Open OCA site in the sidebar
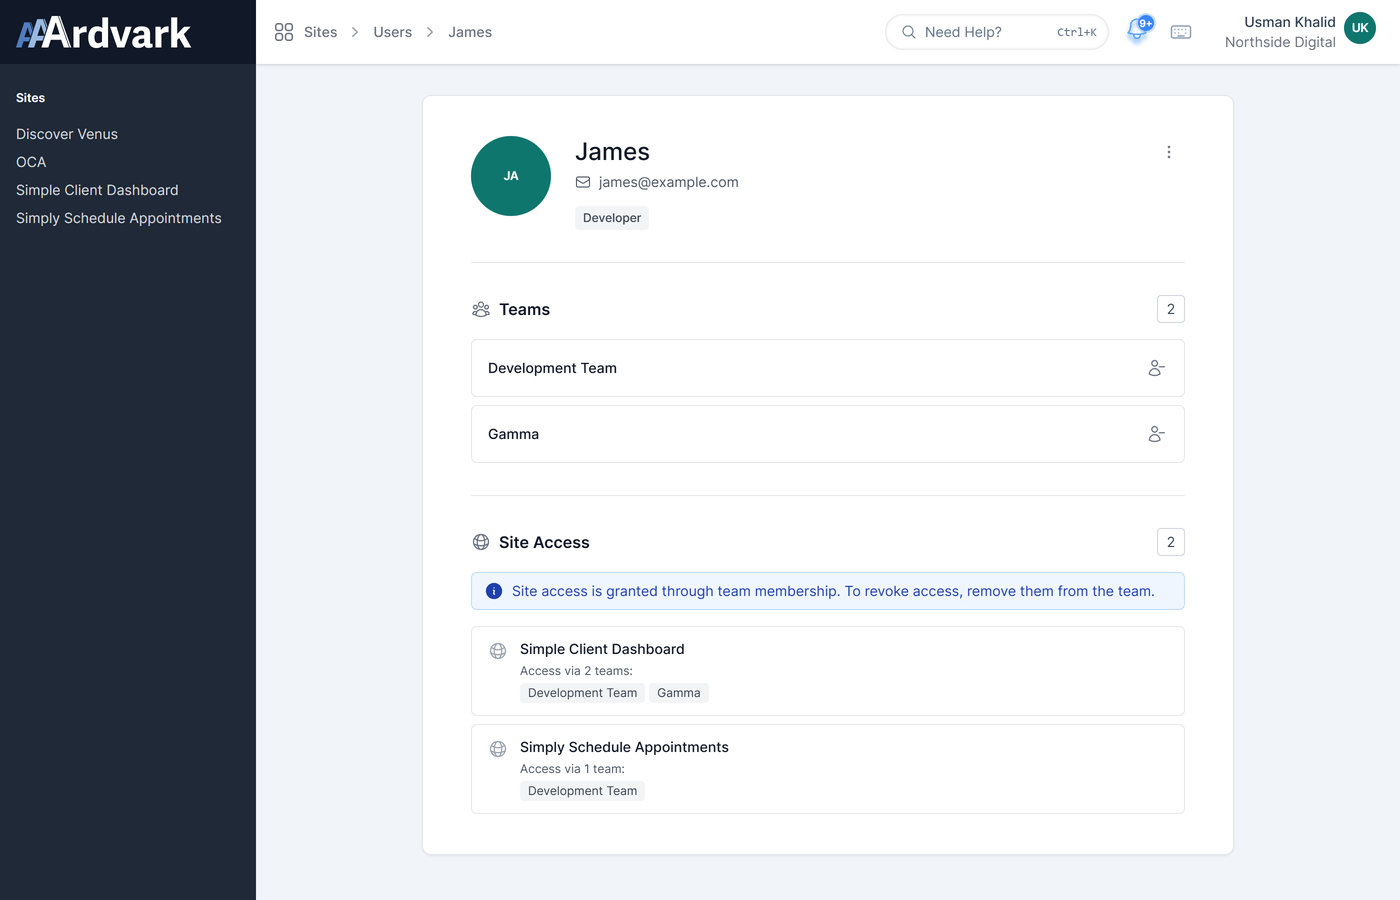Viewport: 1400px width, 900px height. click(31, 162)
